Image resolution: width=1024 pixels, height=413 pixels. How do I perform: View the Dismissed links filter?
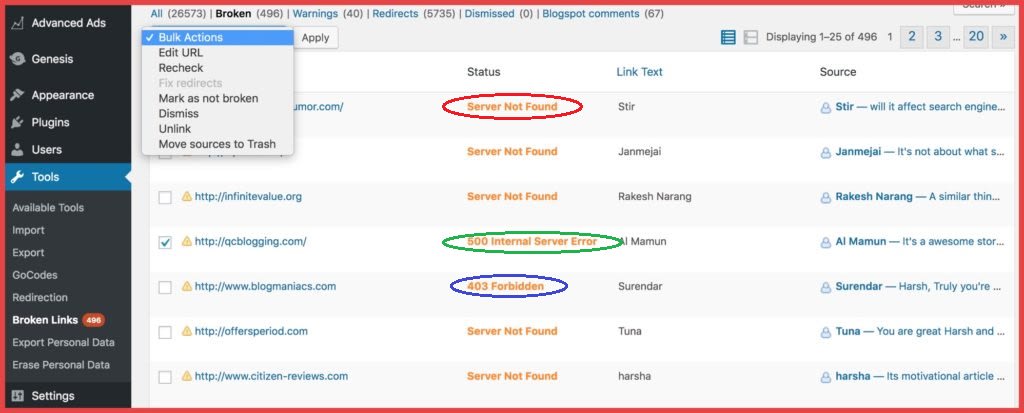pyautogui.click(x=490, y=13)
